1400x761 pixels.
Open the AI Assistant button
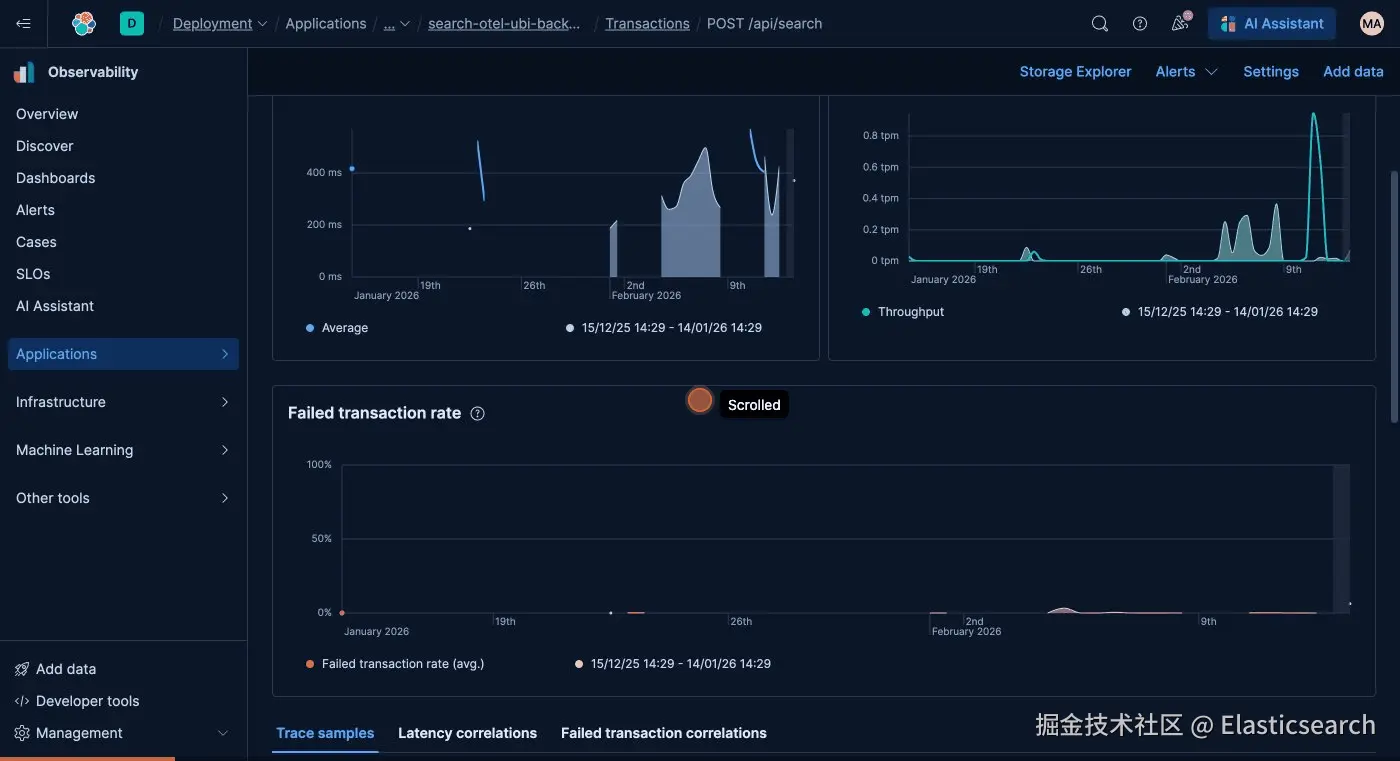point(1272,24)
